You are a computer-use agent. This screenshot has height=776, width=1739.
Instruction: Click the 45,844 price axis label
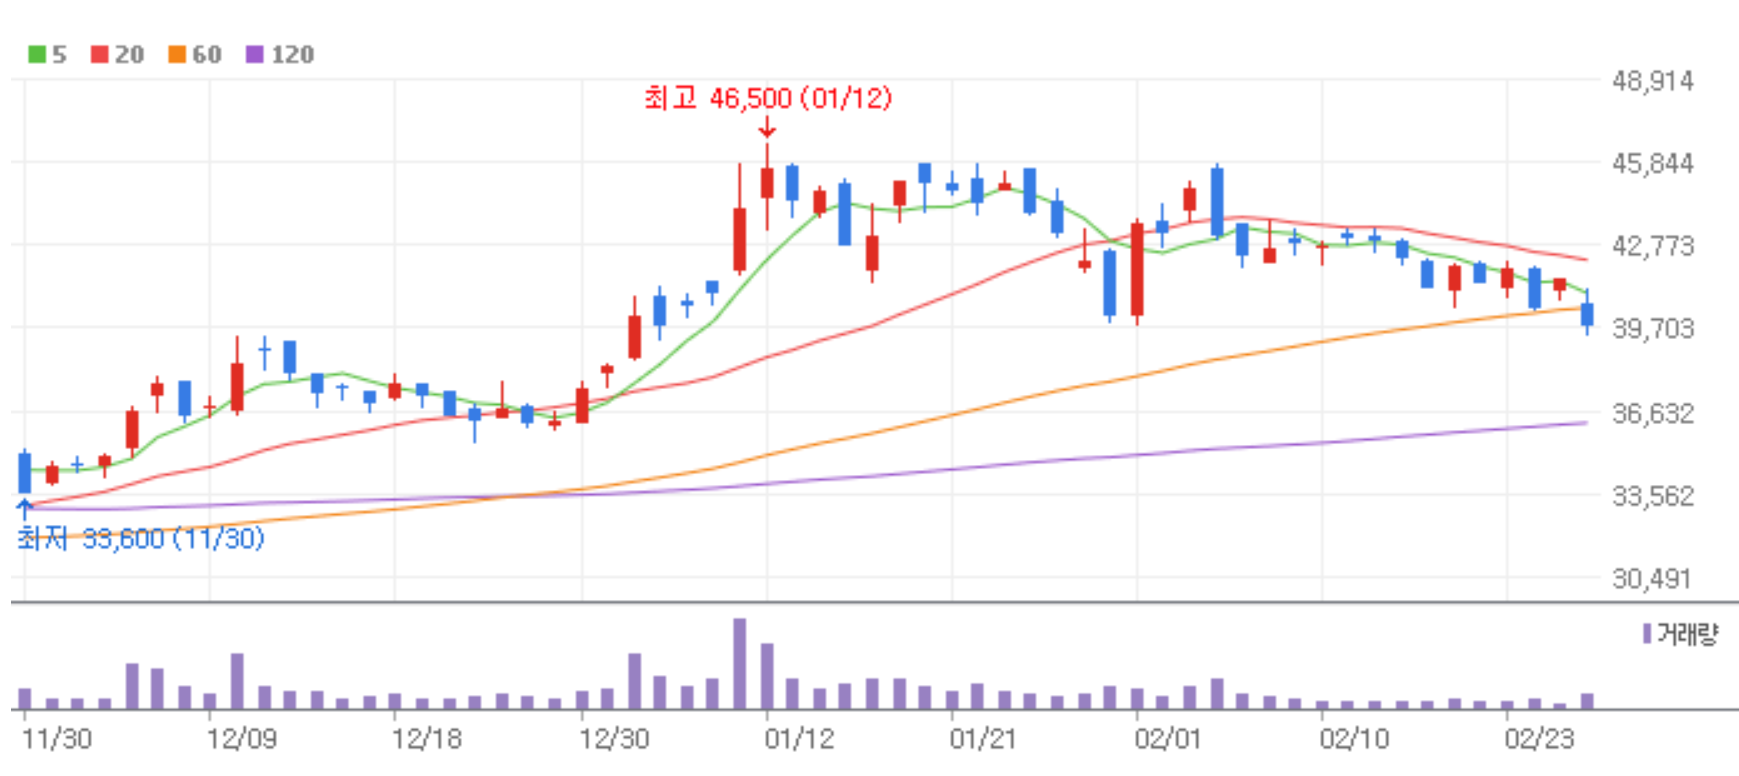[1653, 163]
